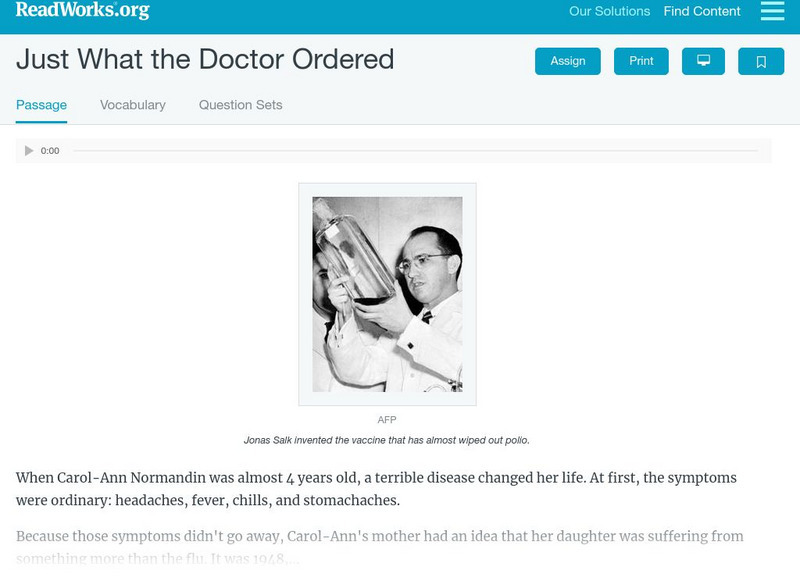Screen dimensions: 800x588
Task: Play the passage audio
Action: (29, 151)
